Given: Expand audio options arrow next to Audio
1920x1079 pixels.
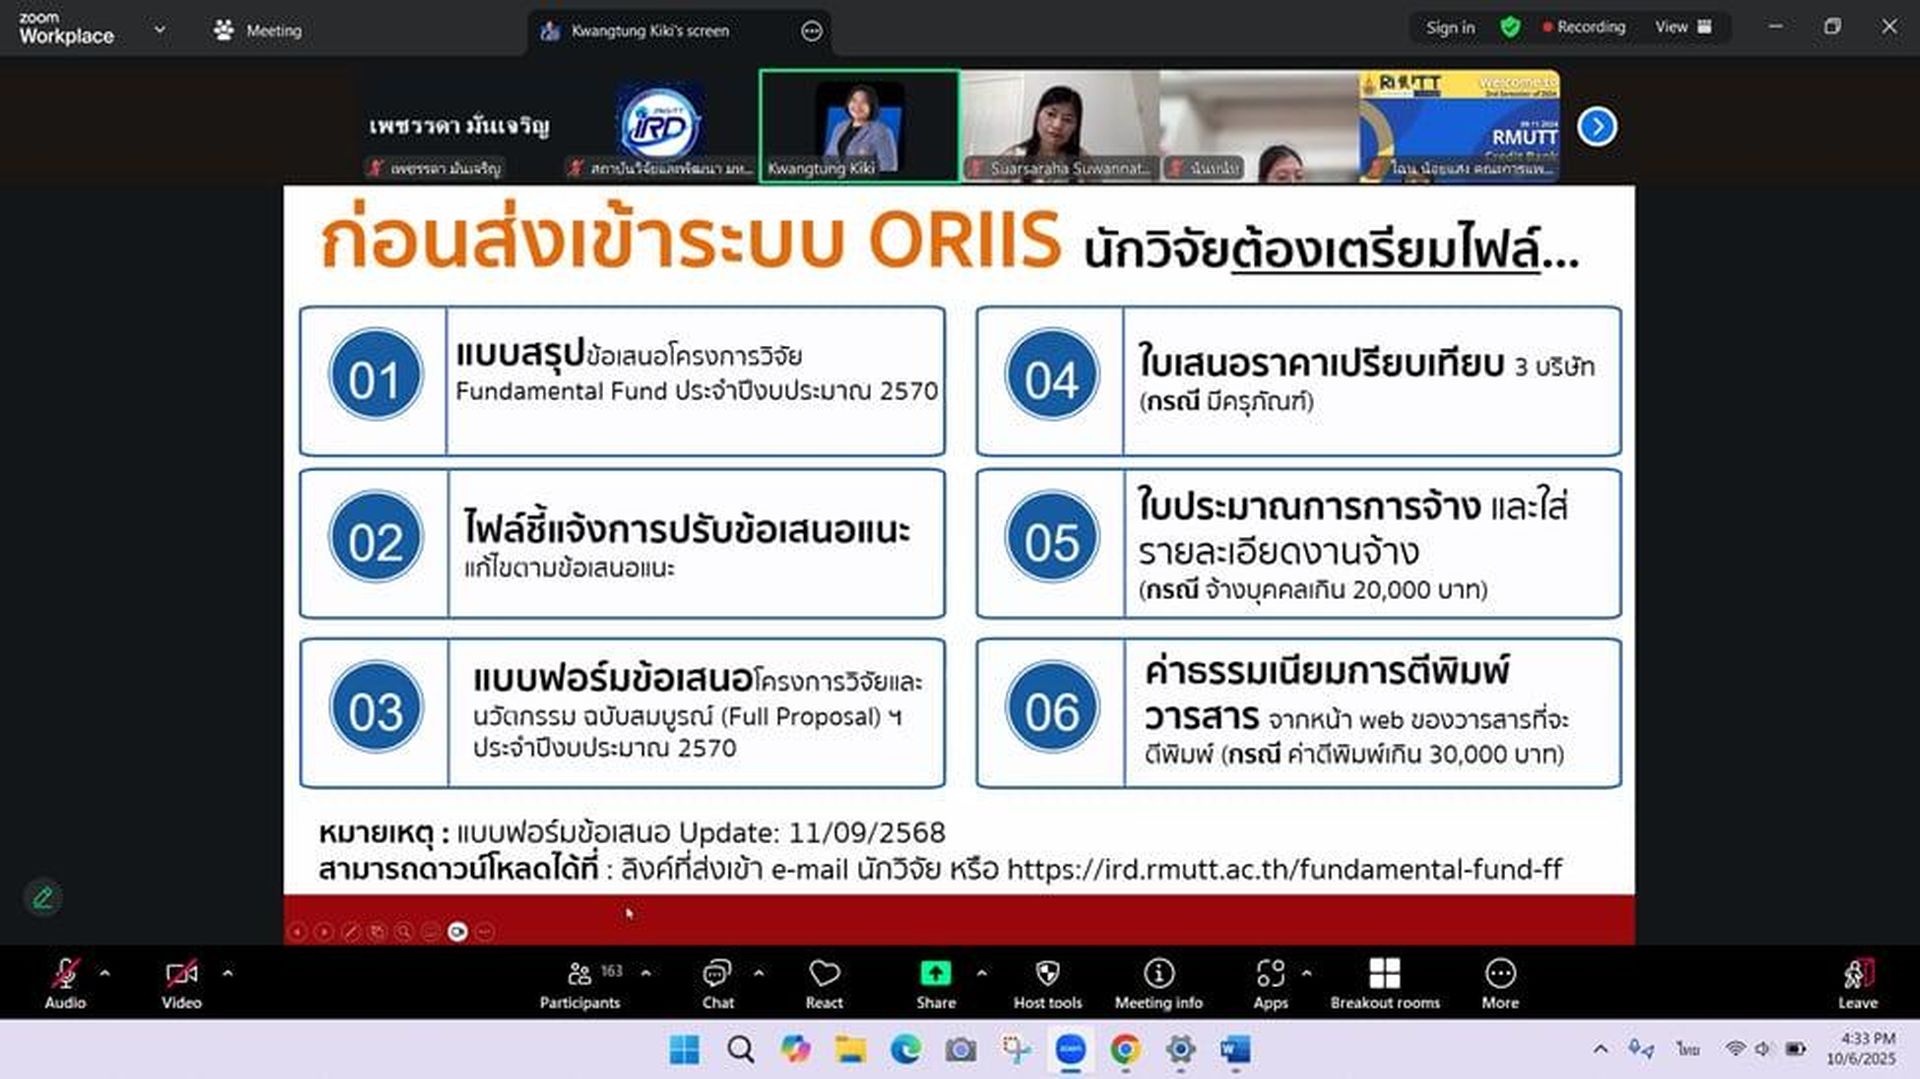Looking at the screenshot, I should coord(105,972).
